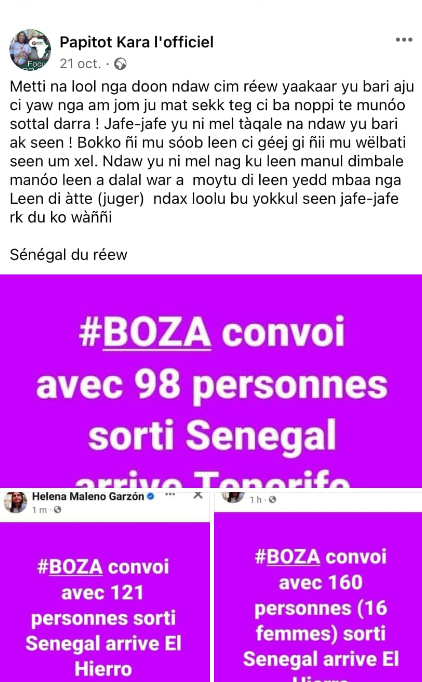Open cropped avatar above the 160 personnes image
Screen dimensions: 422x682
click(233, 496)
